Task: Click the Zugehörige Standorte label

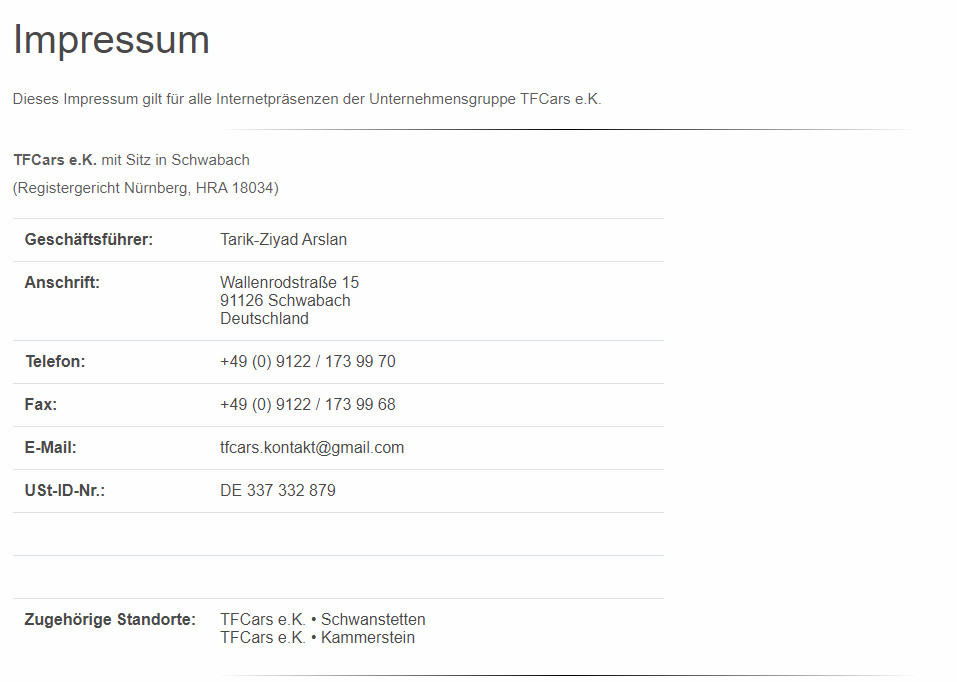Action: pos(110,620)
